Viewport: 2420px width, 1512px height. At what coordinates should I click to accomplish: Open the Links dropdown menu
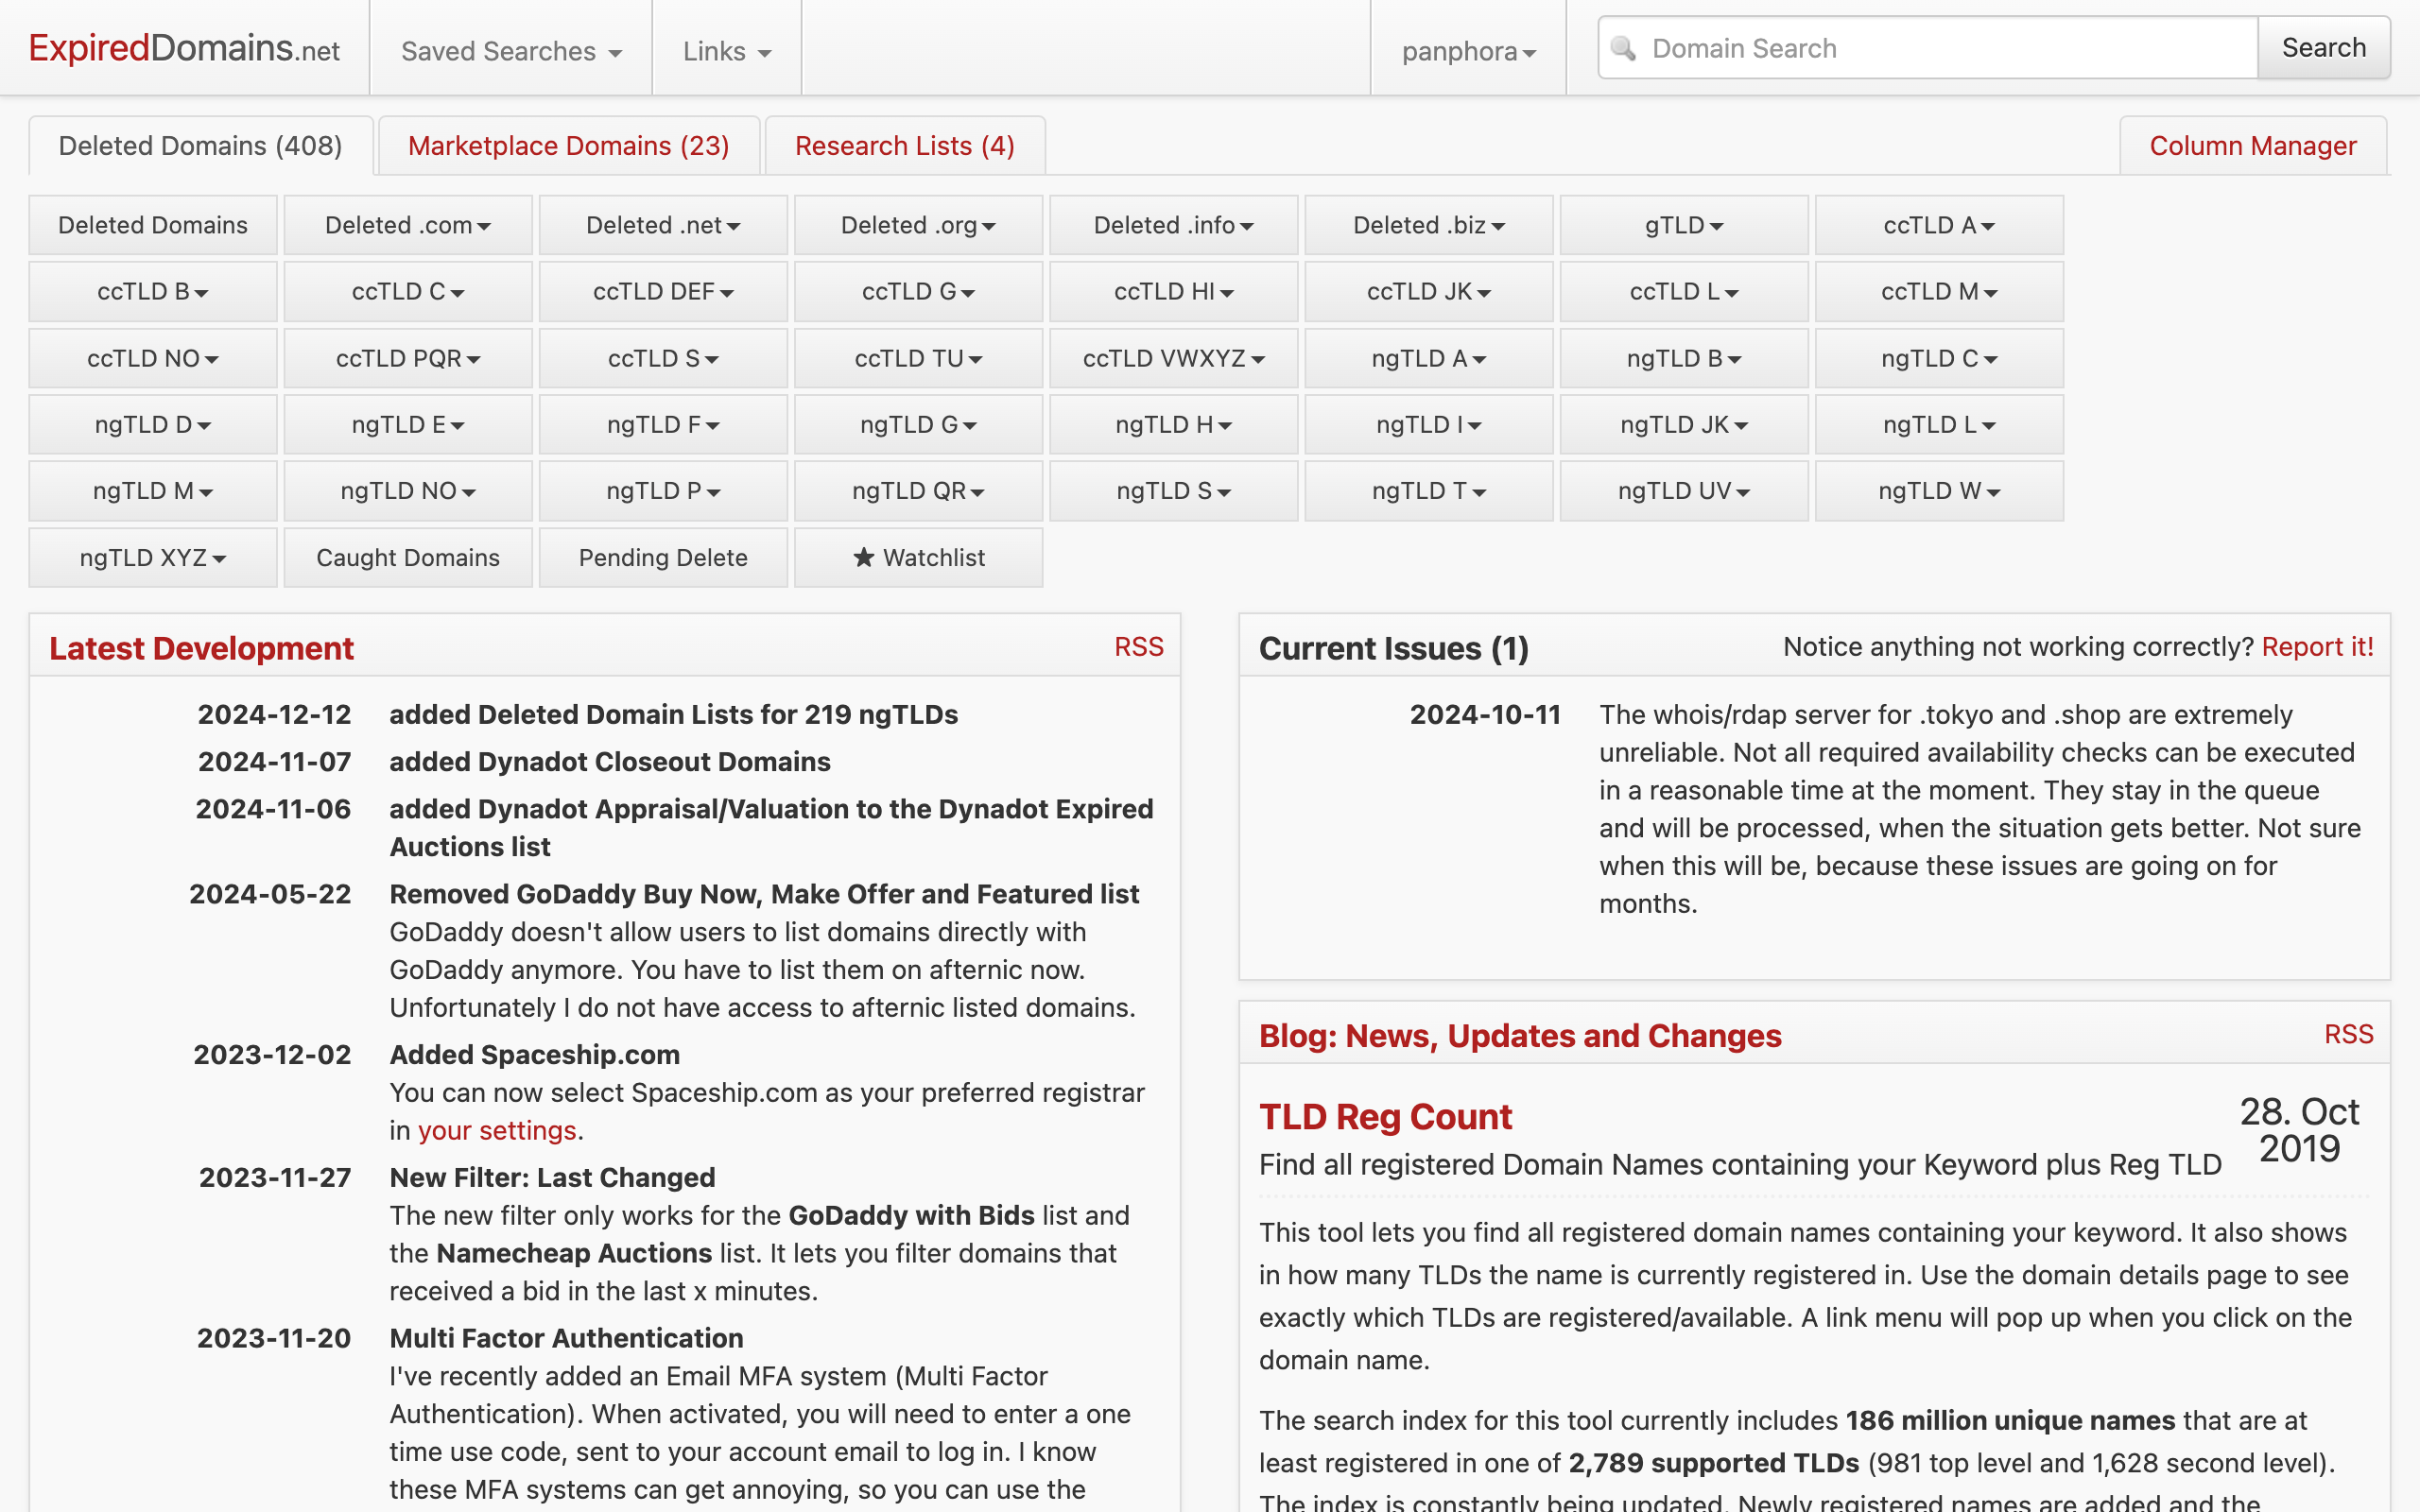[x=726, y=51]
